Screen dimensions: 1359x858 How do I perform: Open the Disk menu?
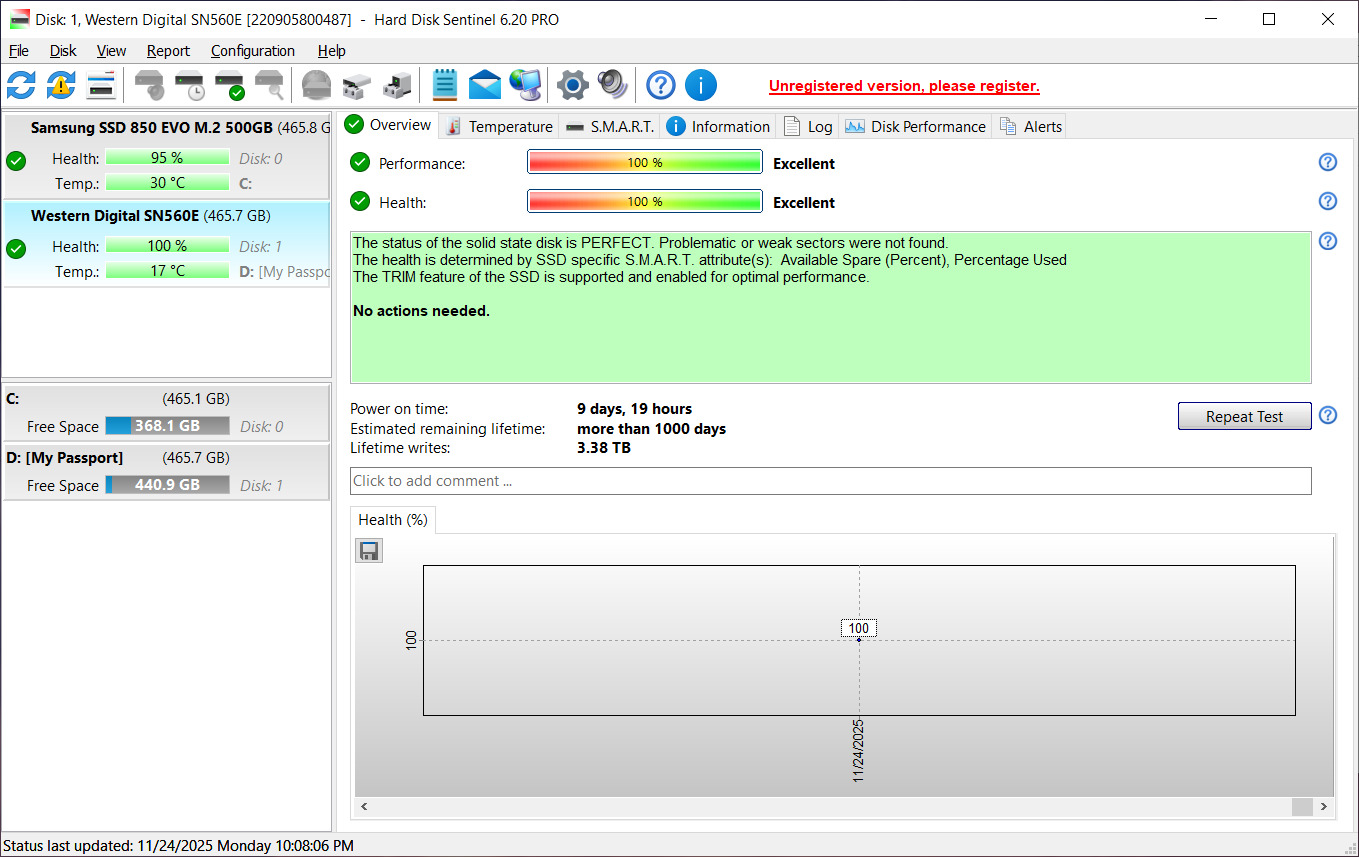[x=63, y=51]
